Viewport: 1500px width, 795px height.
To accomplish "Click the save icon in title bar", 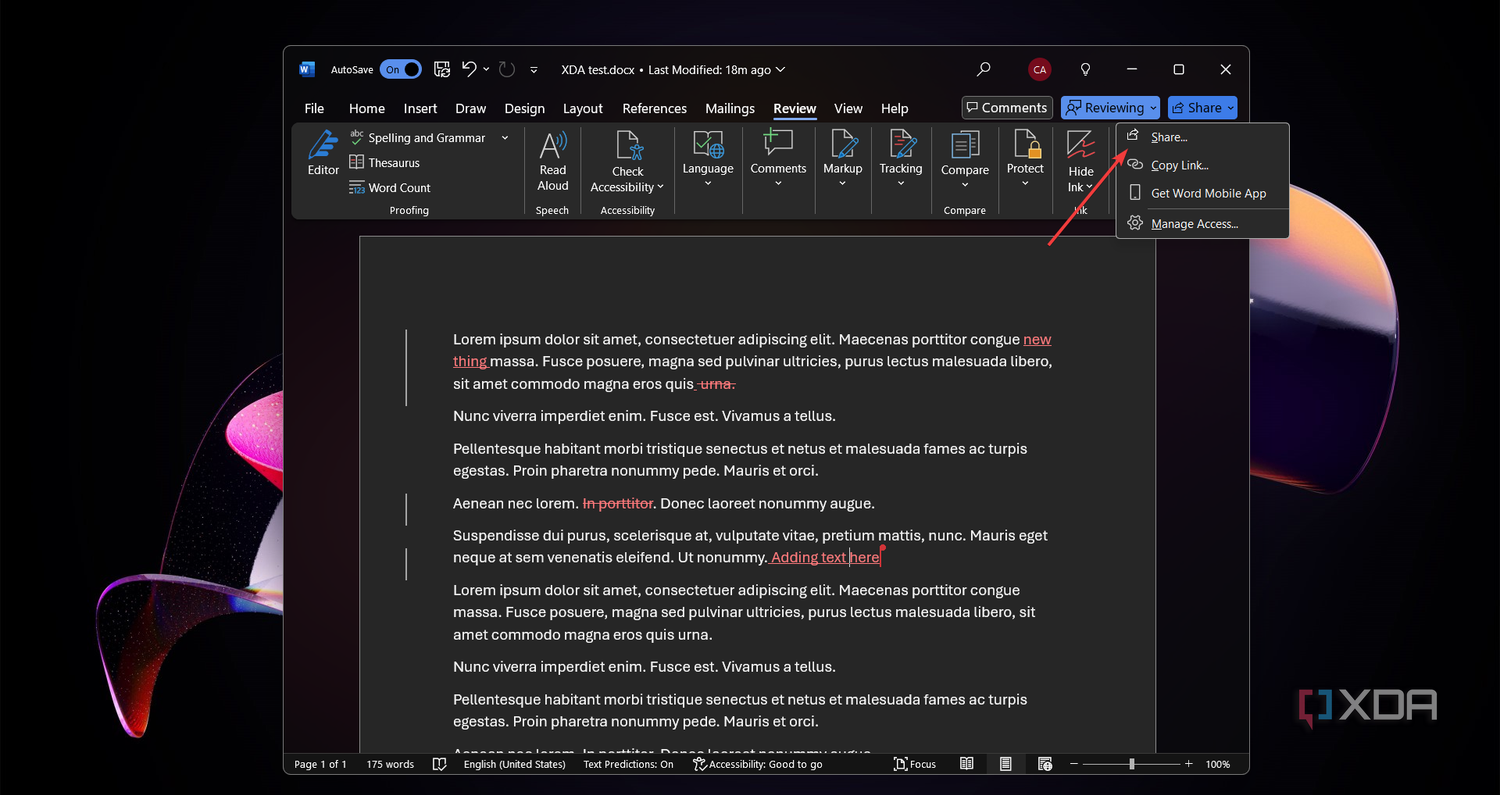I will [x=440, y=70].
